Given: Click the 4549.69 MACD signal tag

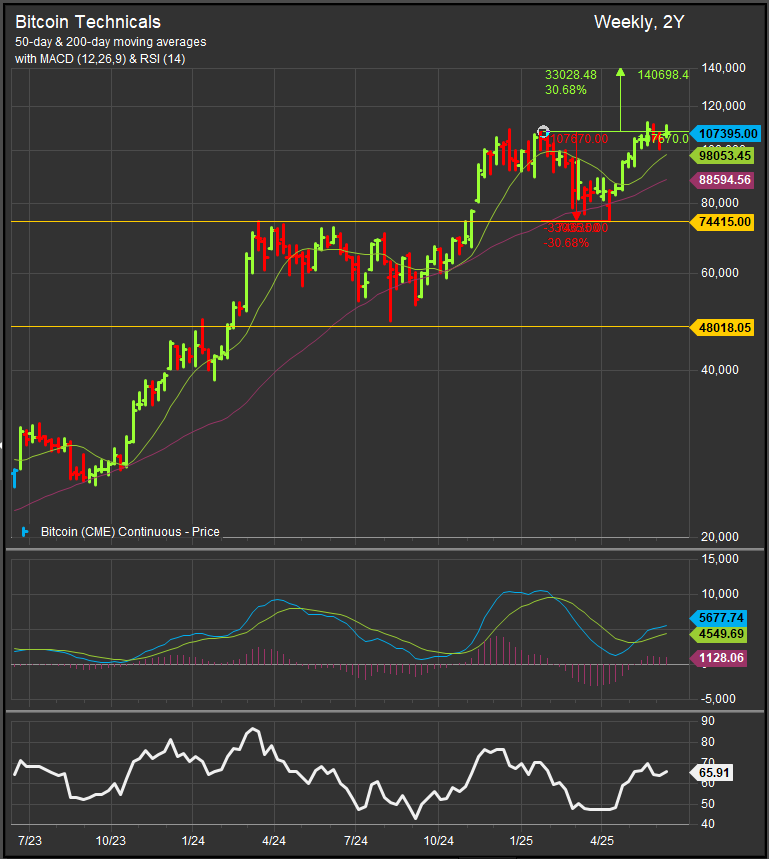Looking at the screenshot, I should tap(719, 634).
